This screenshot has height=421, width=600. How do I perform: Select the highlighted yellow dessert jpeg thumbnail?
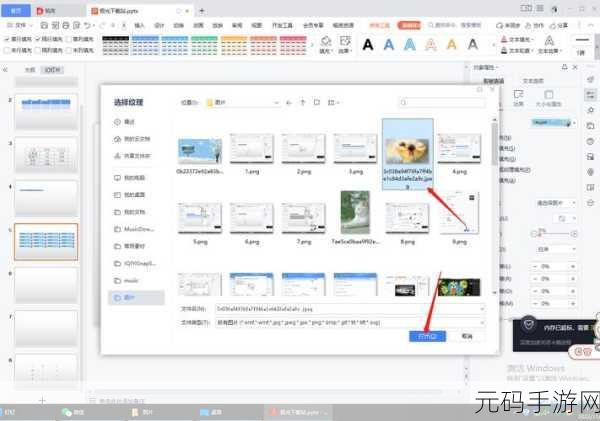pyautogui.click(x=408, y=154)
